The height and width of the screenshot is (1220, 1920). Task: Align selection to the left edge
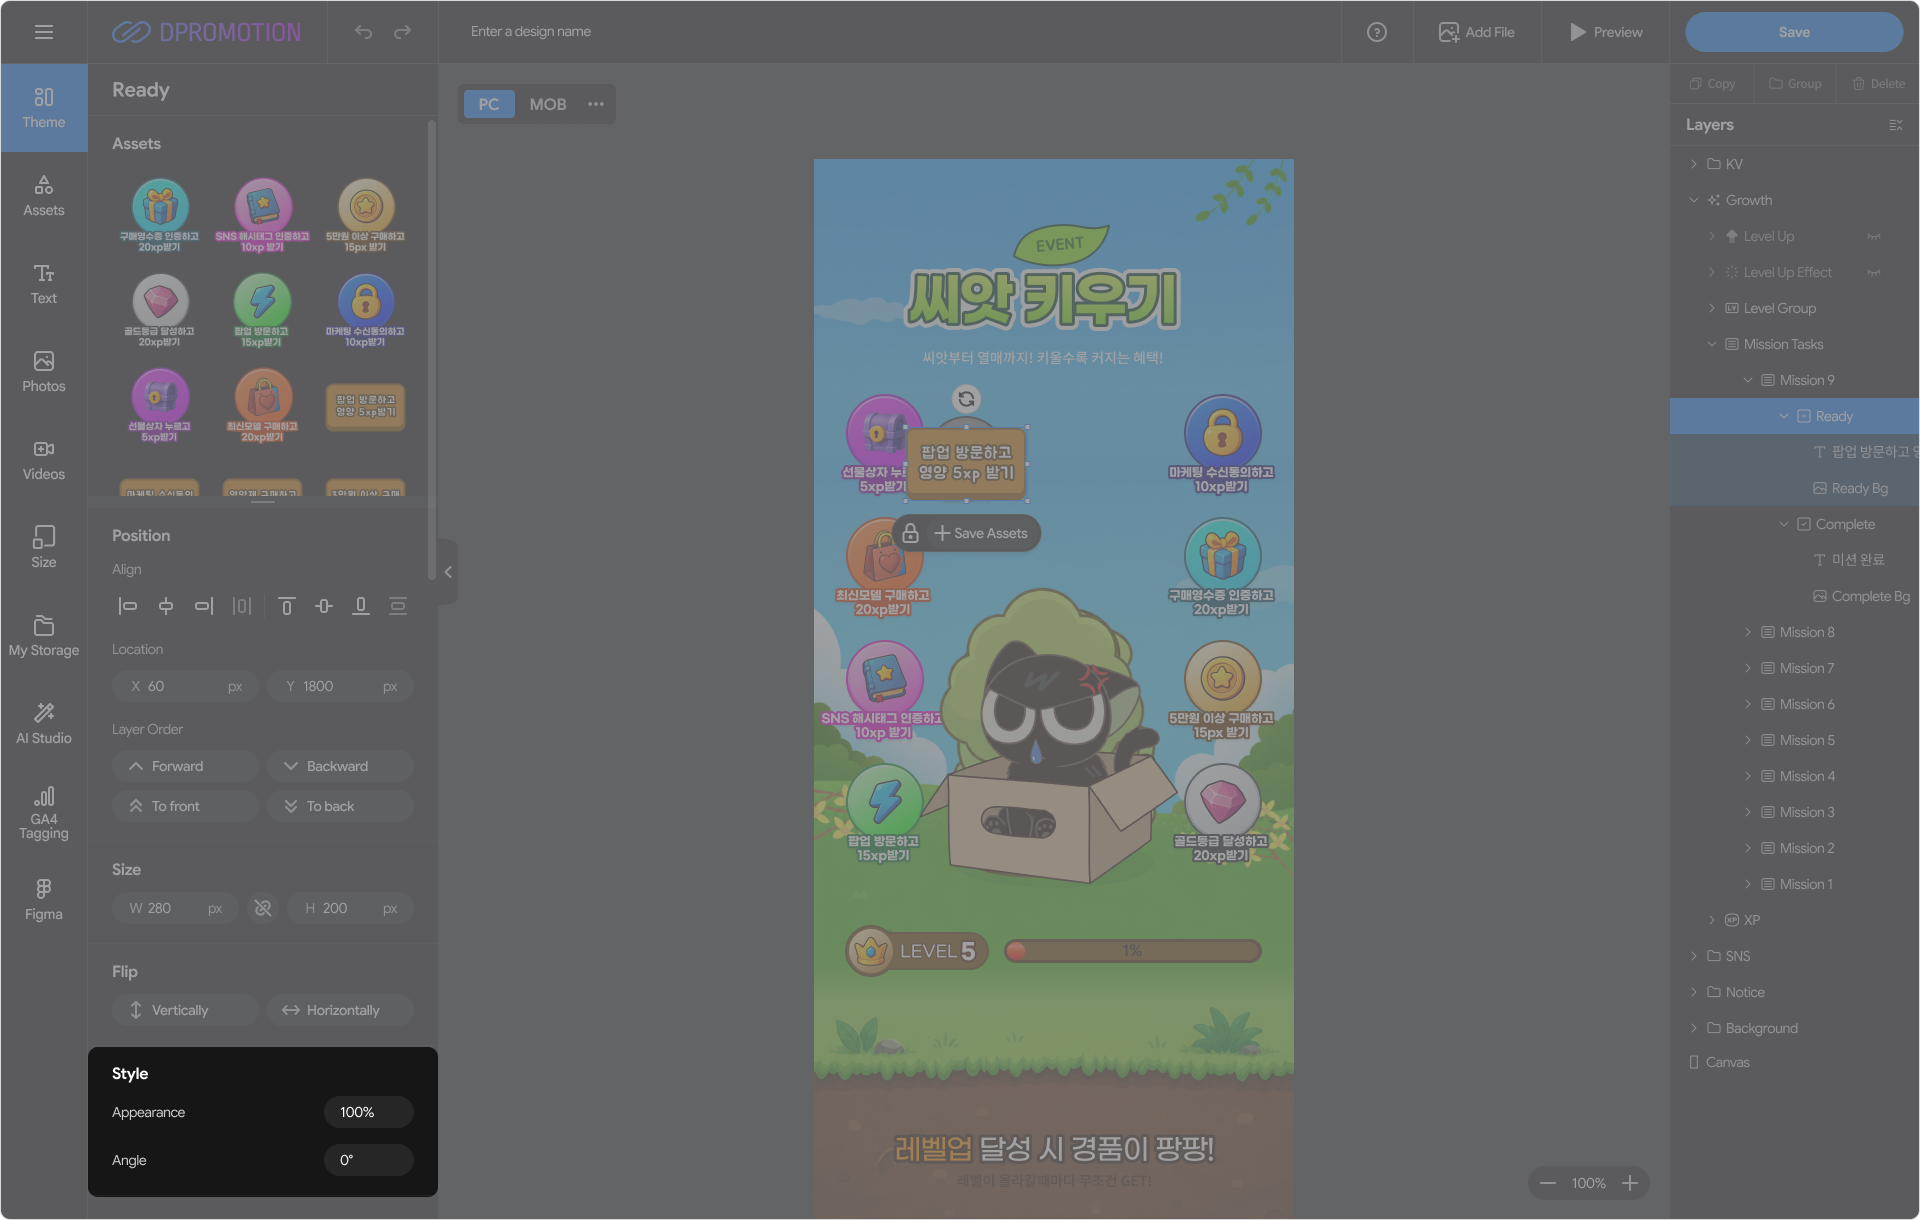coord(128,606)
